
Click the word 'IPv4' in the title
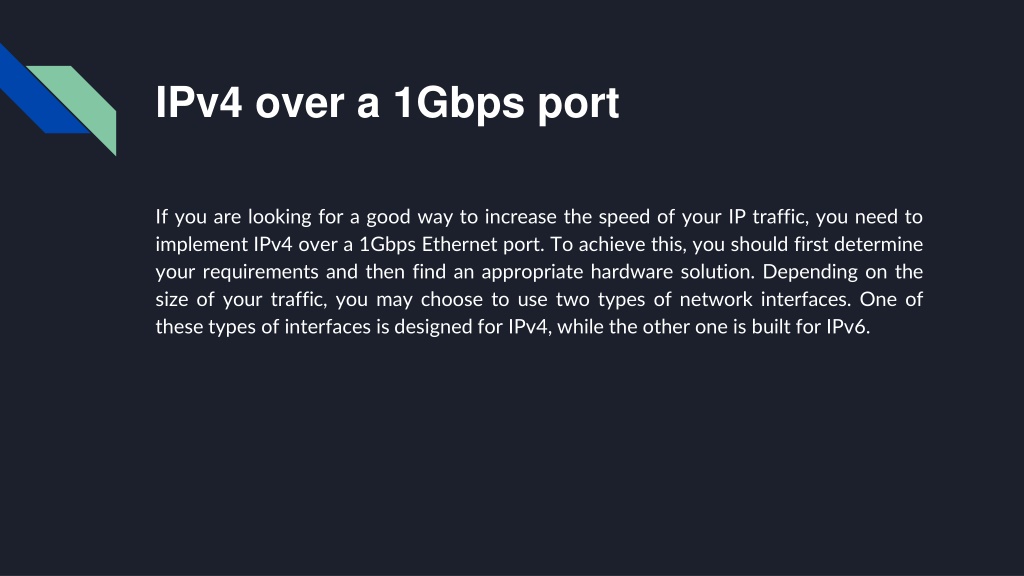pyautogui.click(x=199, y=103)
